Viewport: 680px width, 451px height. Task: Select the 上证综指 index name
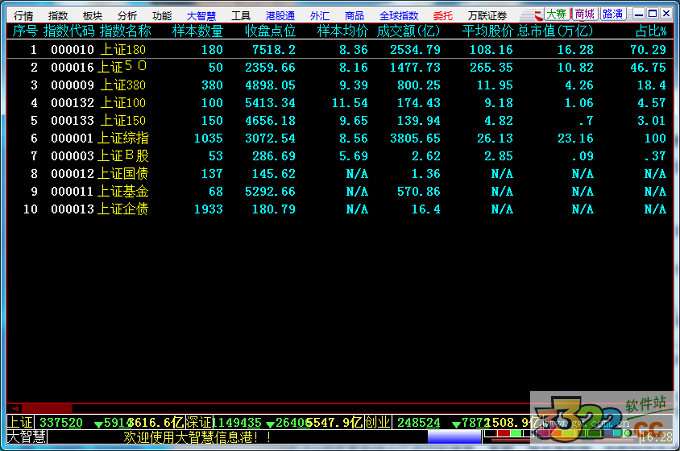pyautogui.click(x=123, y=138)
